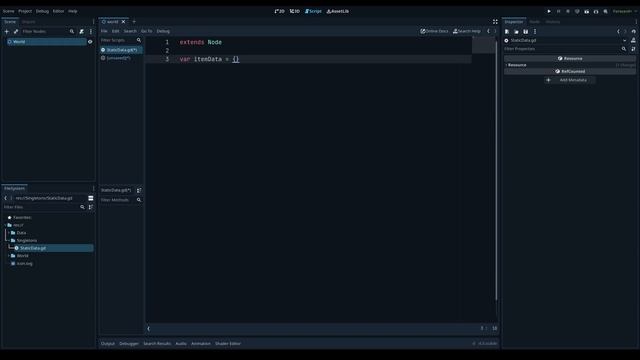640x360 pixels.
Task: Pause the running project
Action: [558, 11]
